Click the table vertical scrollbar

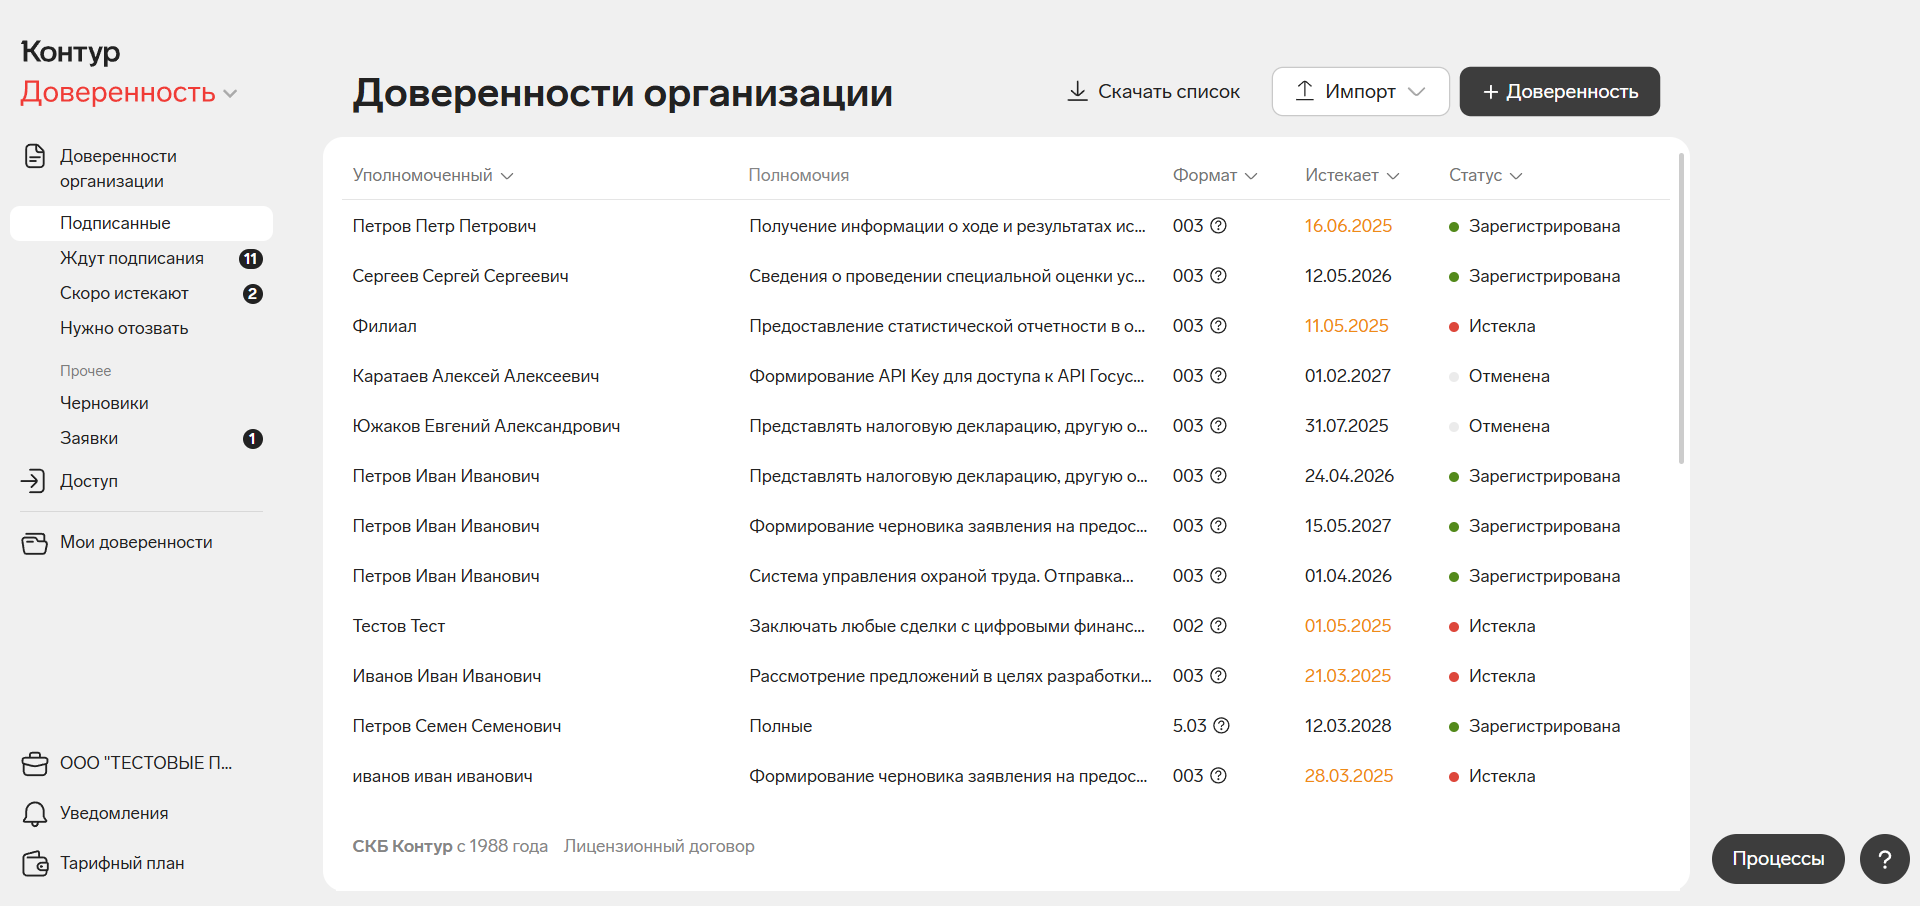1681,308
